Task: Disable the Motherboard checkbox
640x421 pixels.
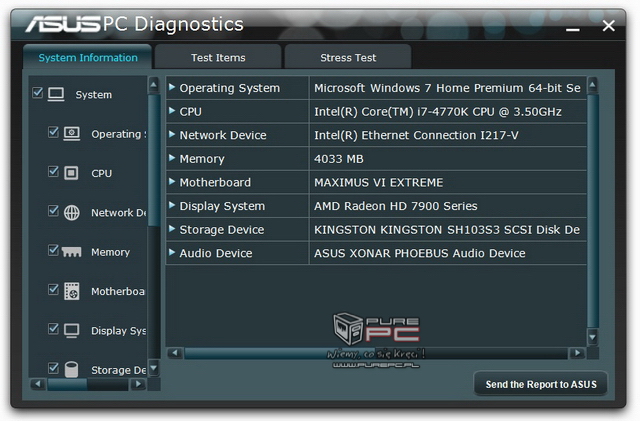Action: coord(53,289)
